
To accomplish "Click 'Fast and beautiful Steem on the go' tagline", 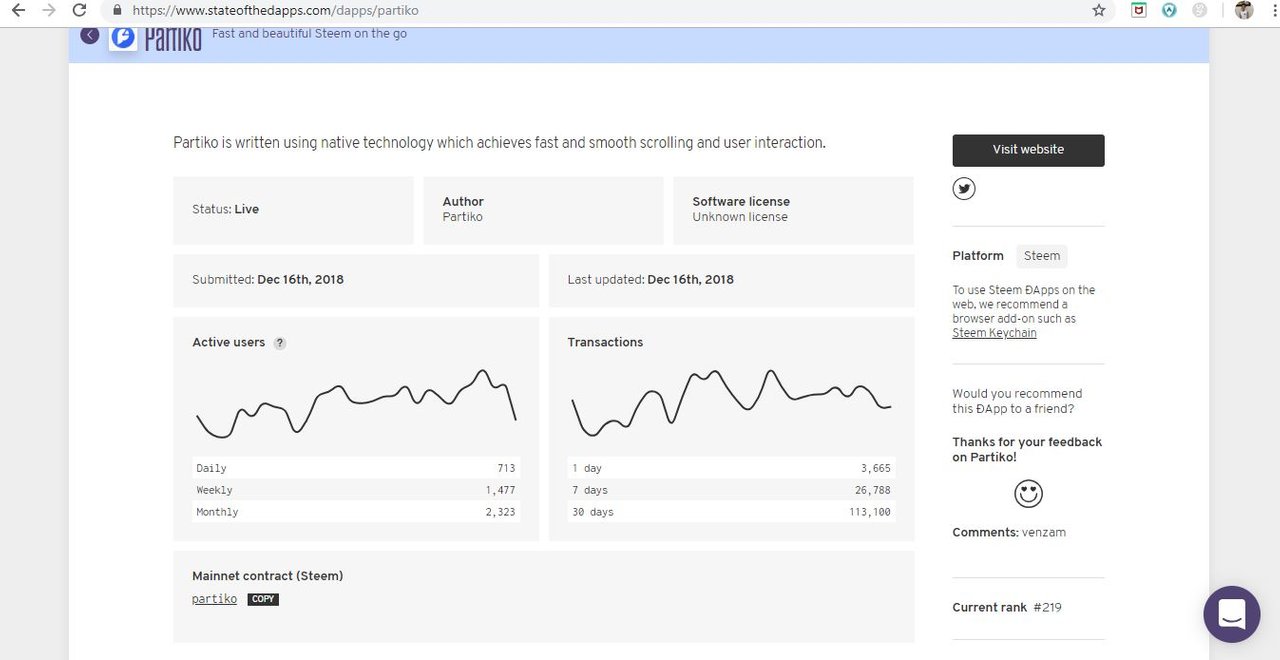I will click(x=309, y=34).
